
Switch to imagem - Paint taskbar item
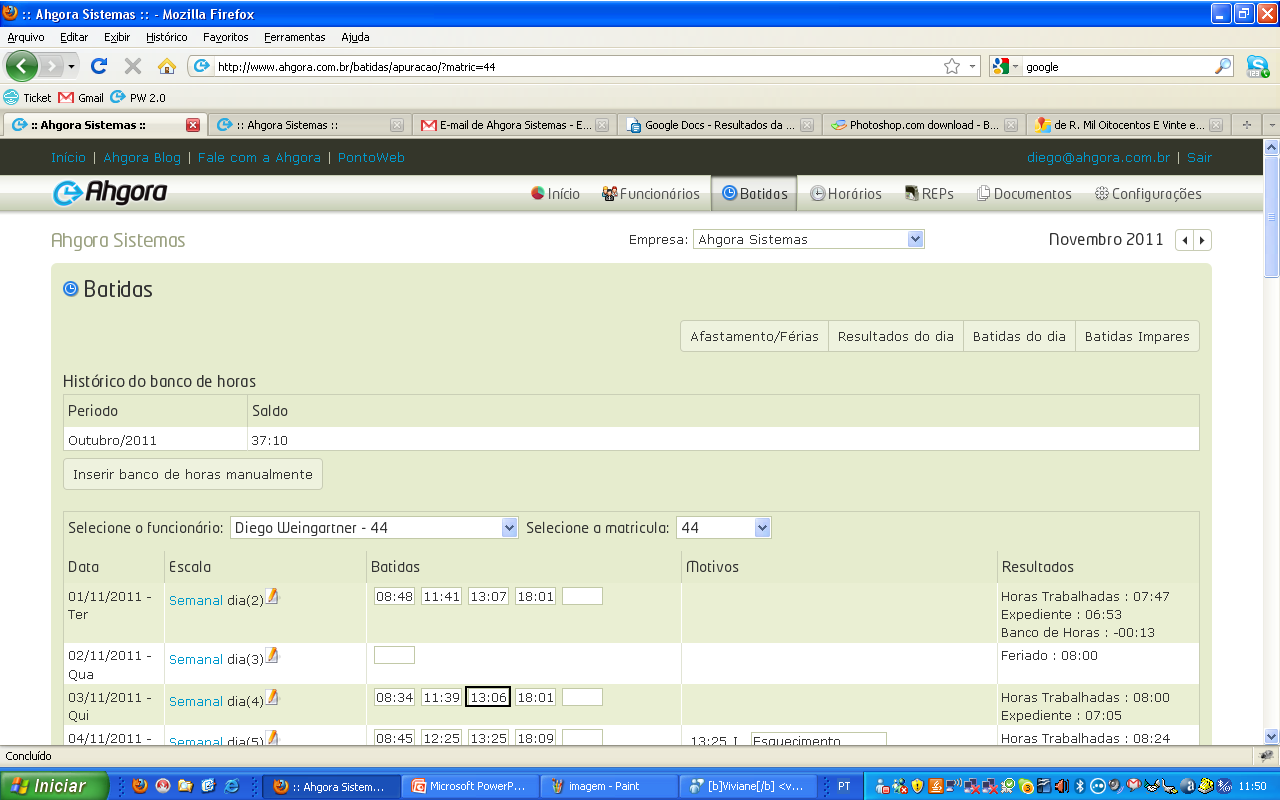[x=608, y=786]
